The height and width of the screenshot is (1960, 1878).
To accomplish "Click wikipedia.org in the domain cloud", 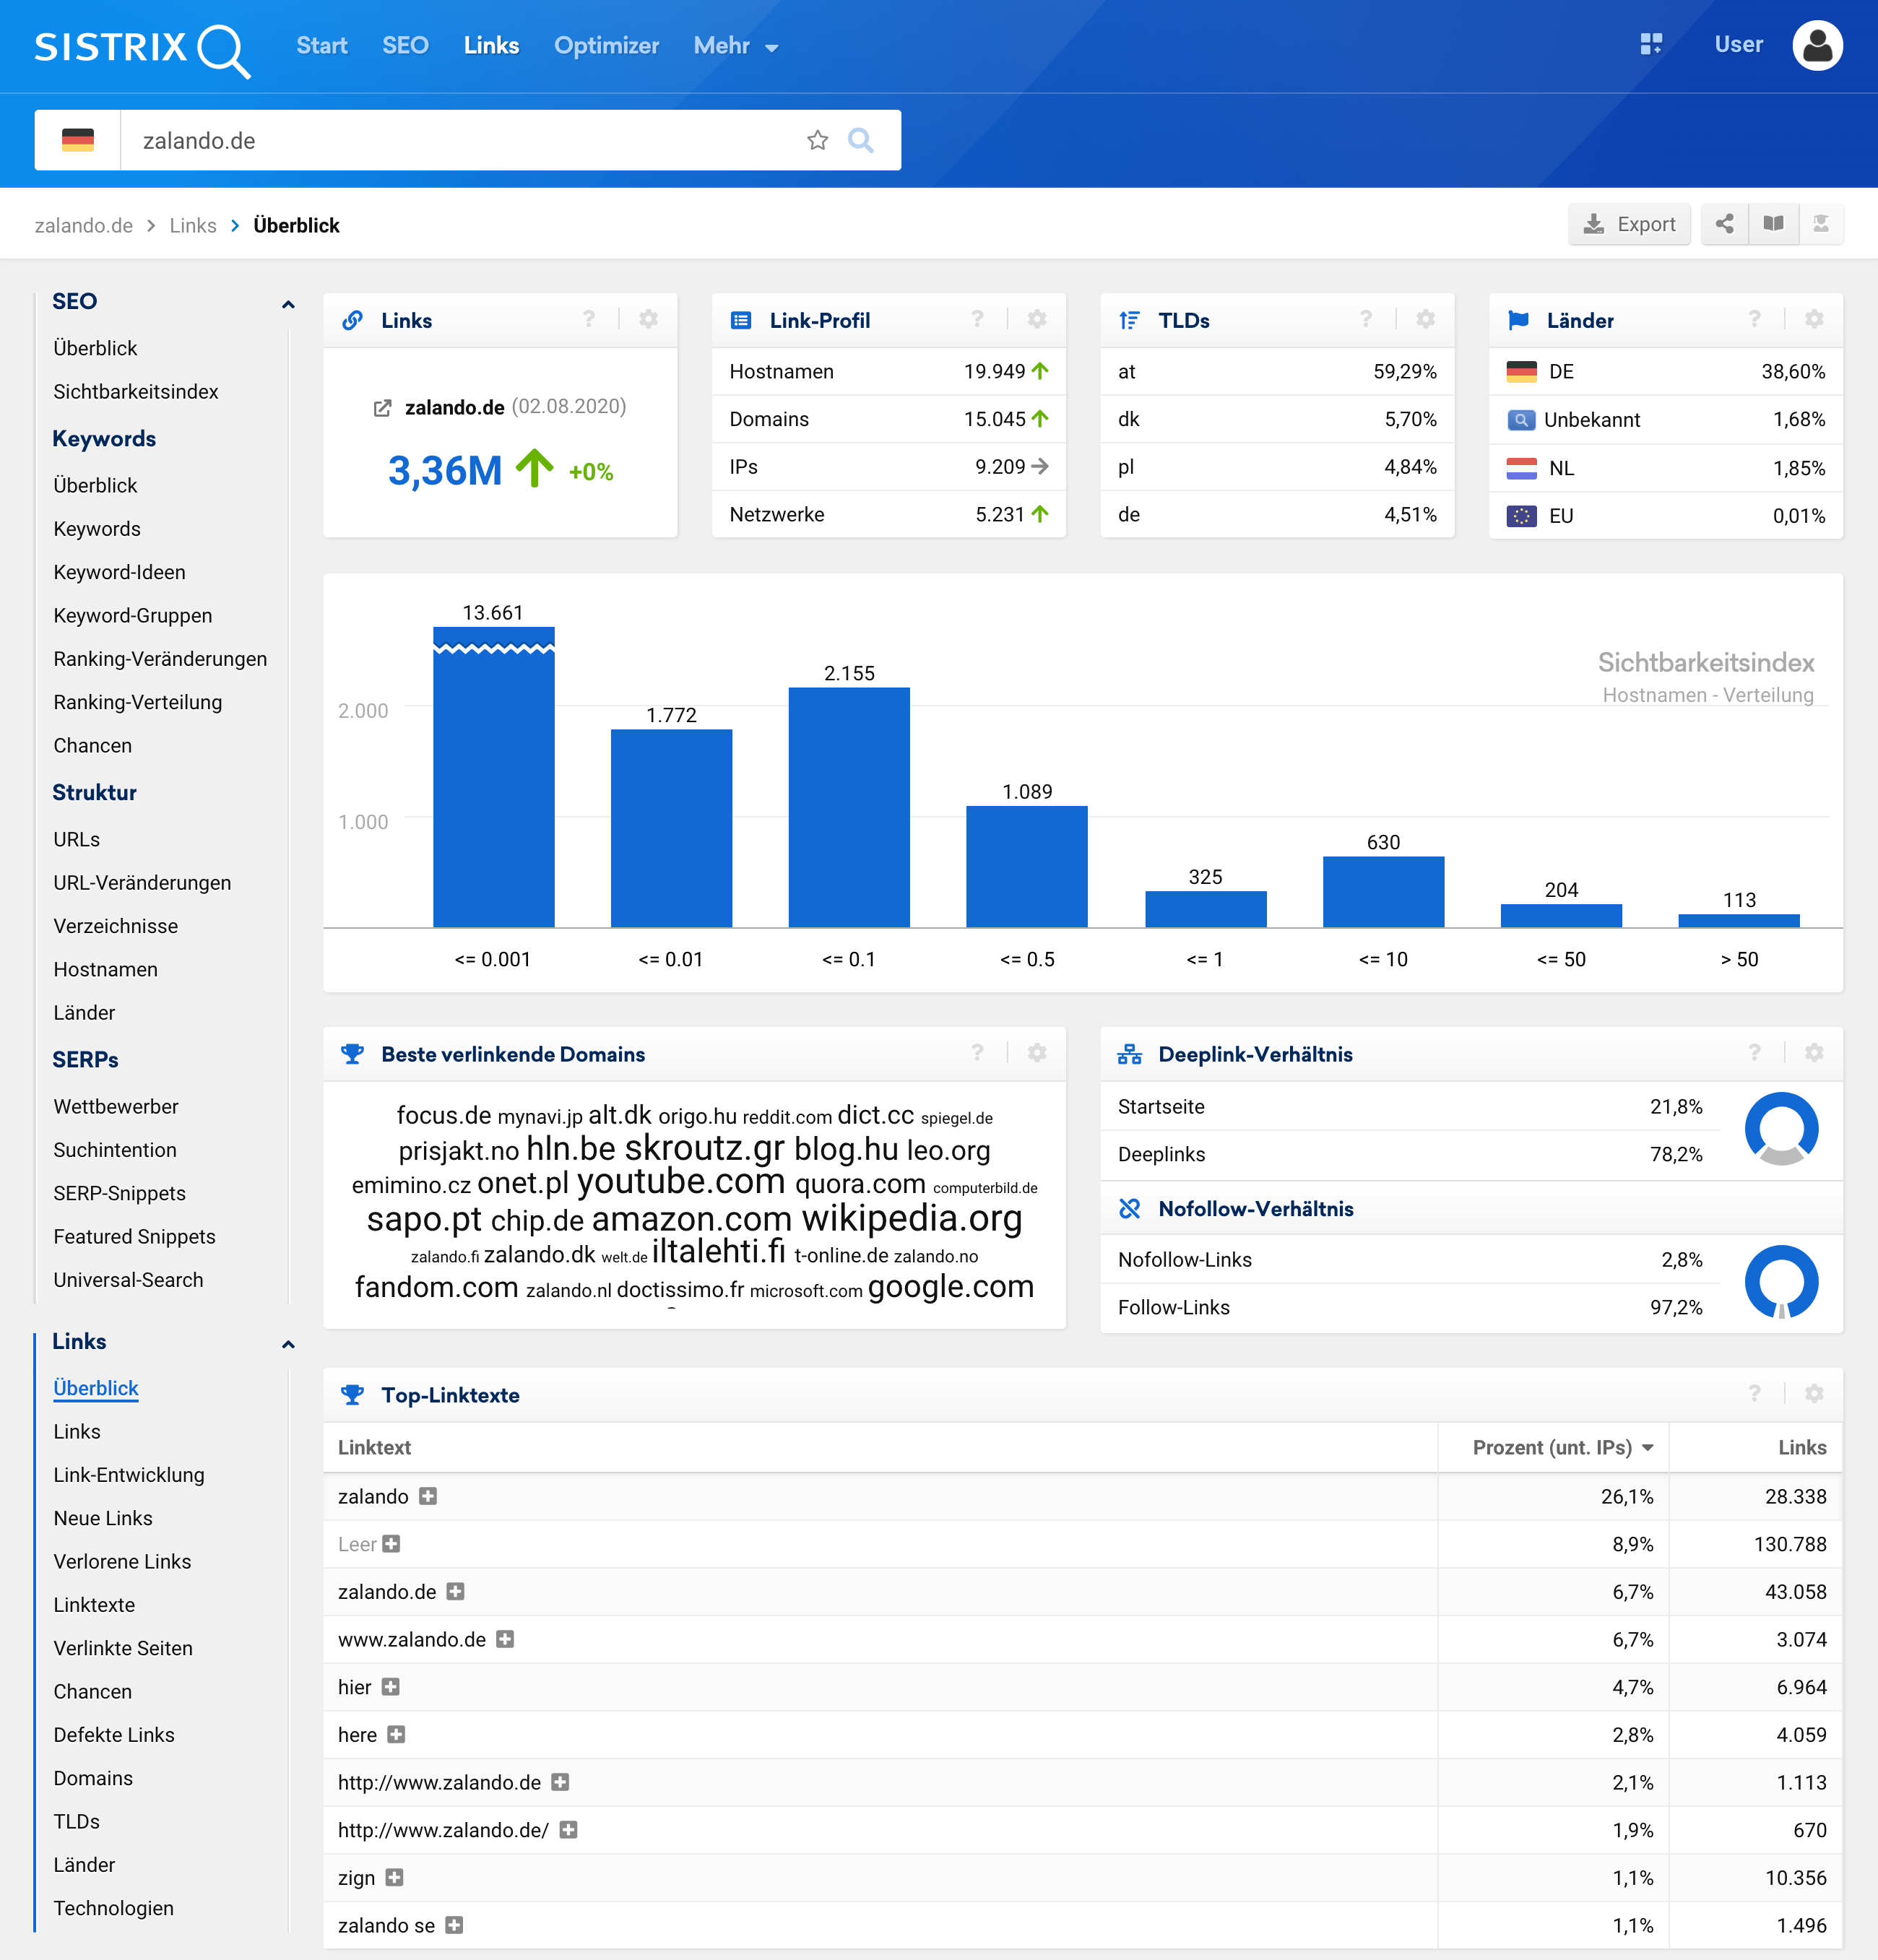I will [911, 1218].
